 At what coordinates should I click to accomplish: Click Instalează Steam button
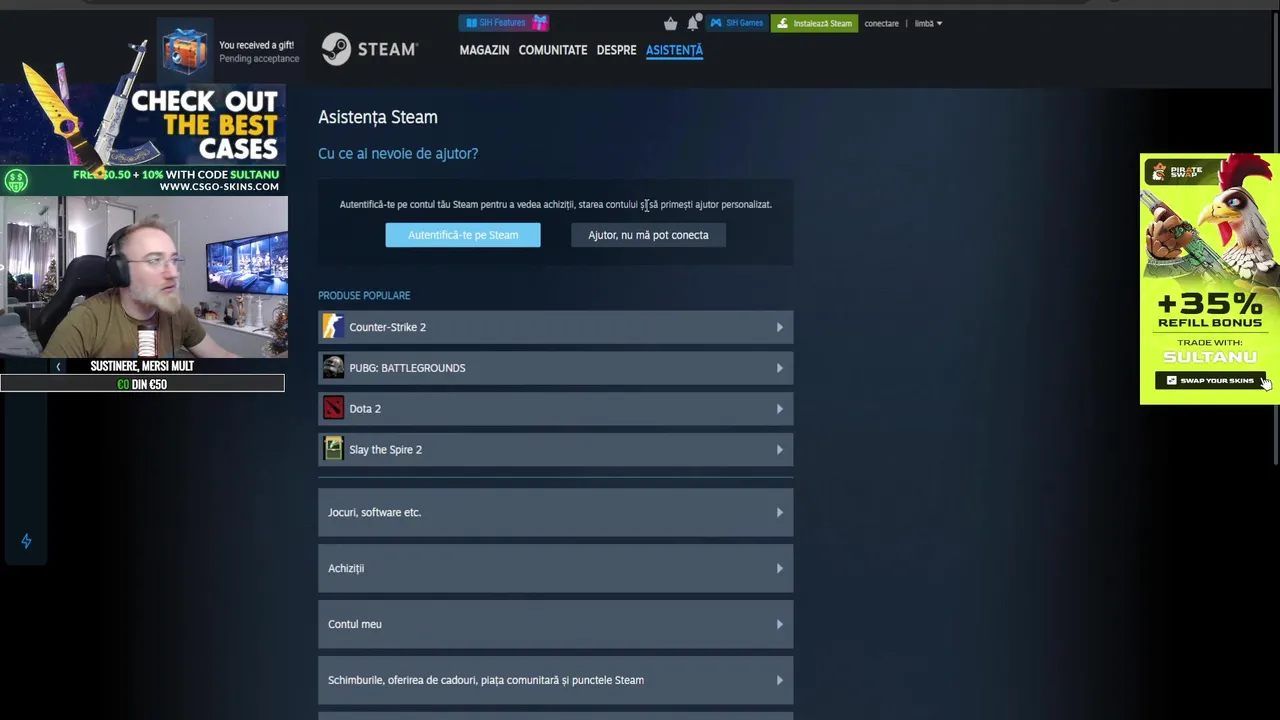(814, 23)
